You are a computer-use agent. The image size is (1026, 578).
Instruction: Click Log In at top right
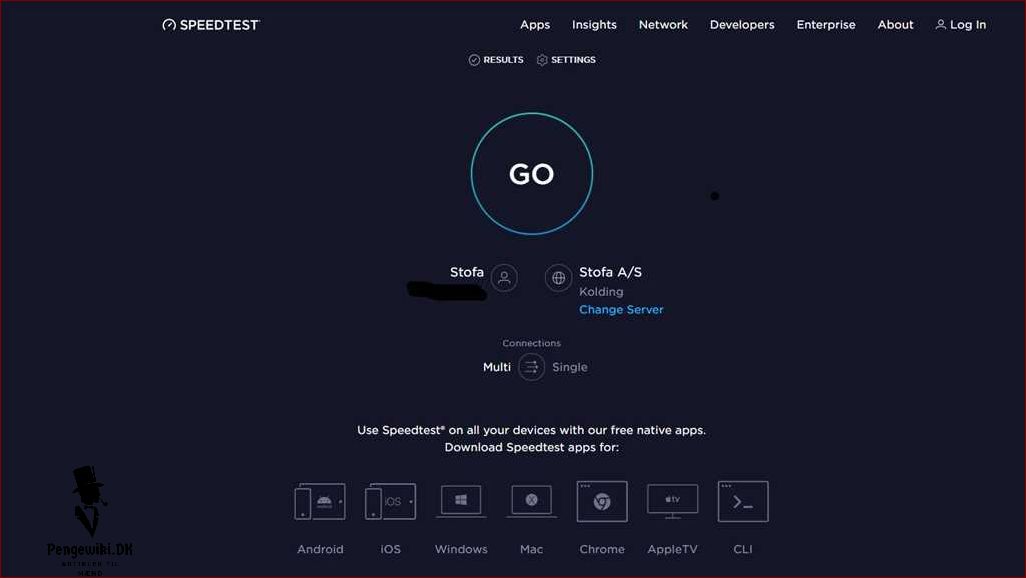coord(960,24)
